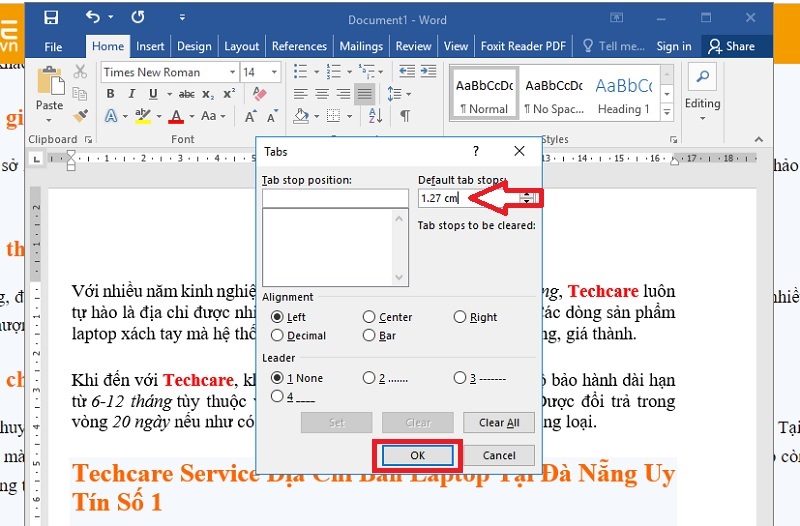Open the References ribbon tab
Screen dimensions: 800x526
(x=299, y=46)
